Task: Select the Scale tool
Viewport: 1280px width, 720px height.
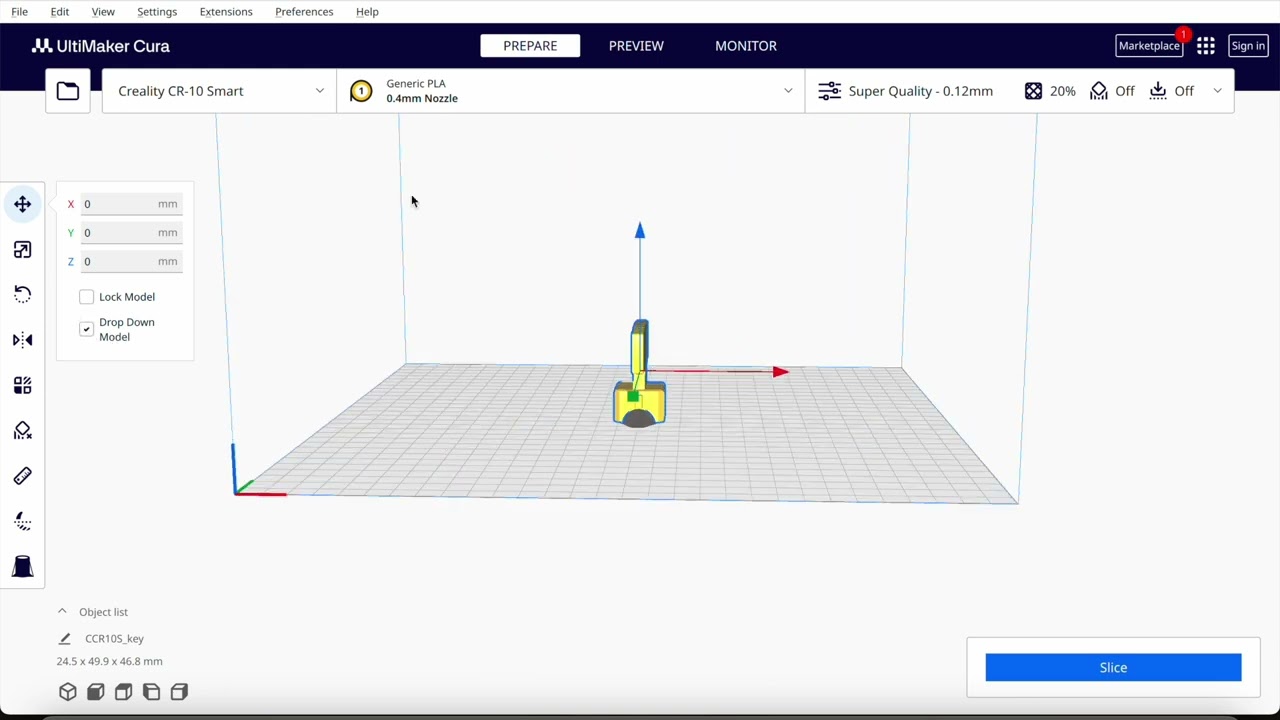Action: pyautogui.click(x=22, y=250)
